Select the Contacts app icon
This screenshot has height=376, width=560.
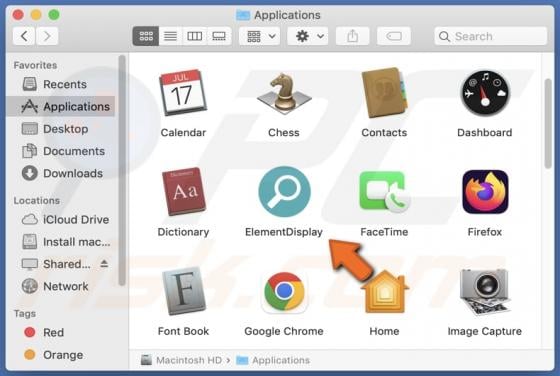(384, 92)
